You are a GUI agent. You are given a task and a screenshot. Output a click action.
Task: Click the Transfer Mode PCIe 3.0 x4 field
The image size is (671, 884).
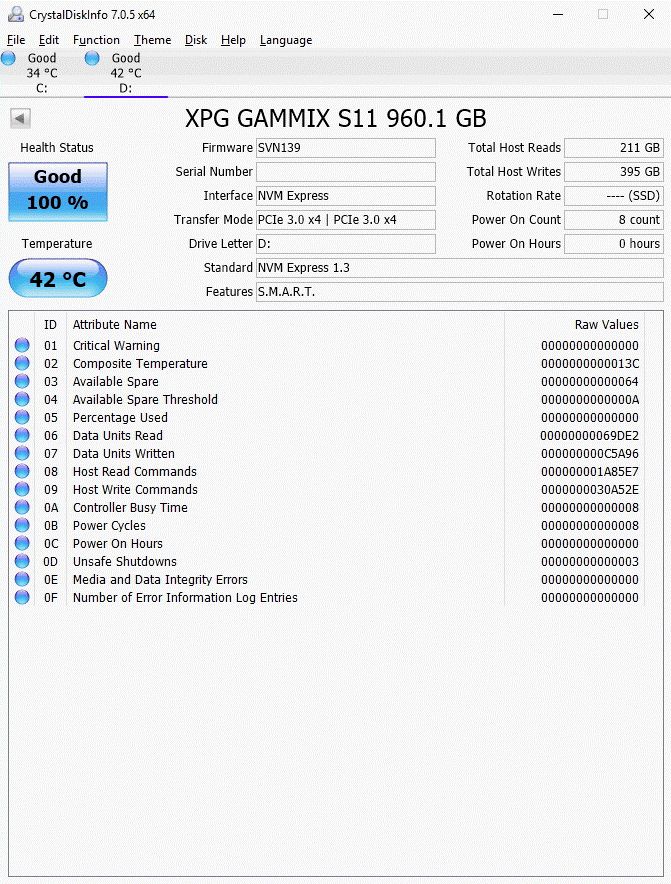pyautogui.click(x=346, y=220)
